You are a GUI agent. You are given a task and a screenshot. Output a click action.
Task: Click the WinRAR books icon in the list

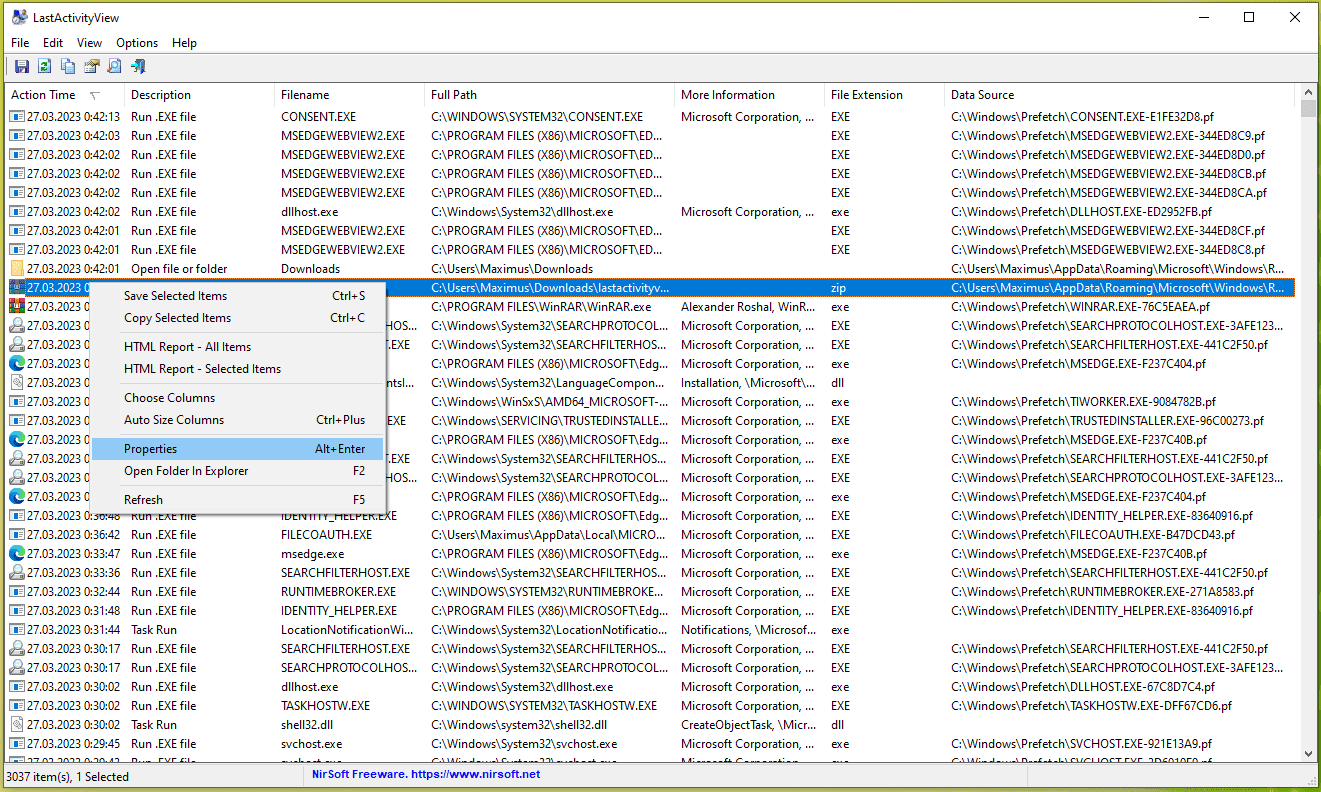click(17, 307)
